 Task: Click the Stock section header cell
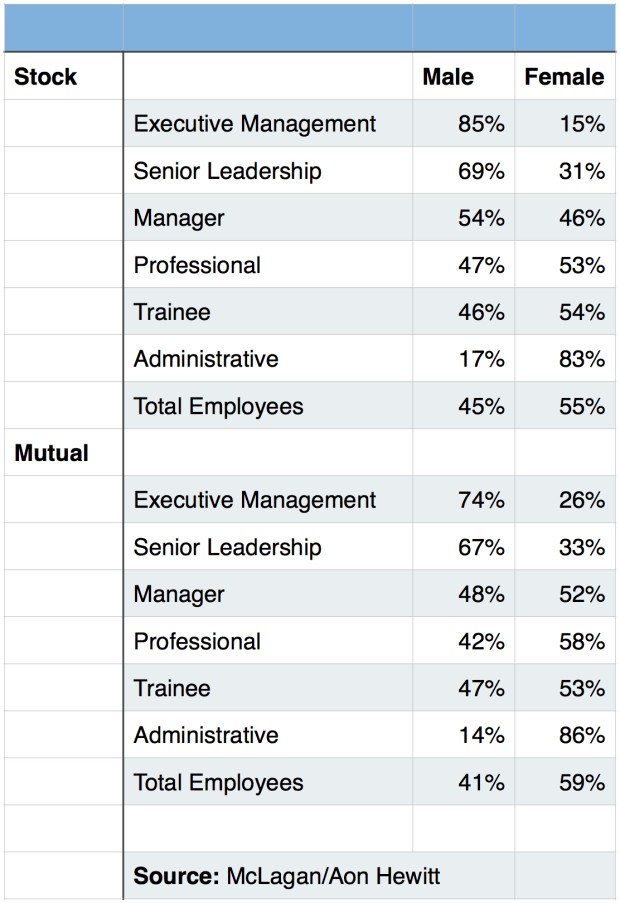[46, 77]
